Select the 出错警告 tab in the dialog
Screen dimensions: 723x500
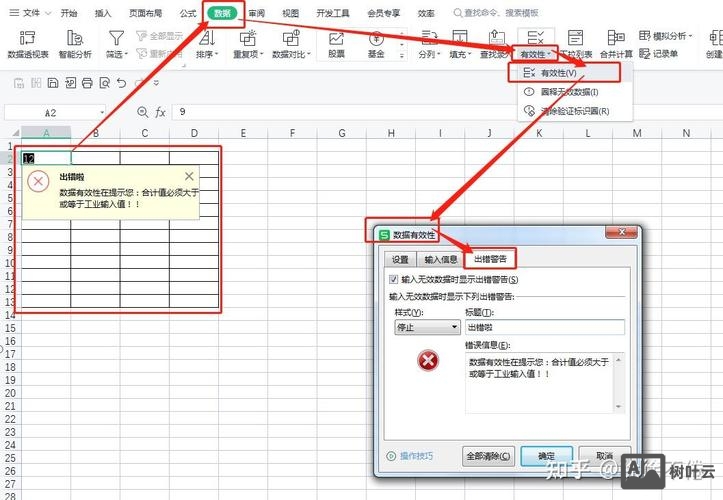[x=490, y=259]
